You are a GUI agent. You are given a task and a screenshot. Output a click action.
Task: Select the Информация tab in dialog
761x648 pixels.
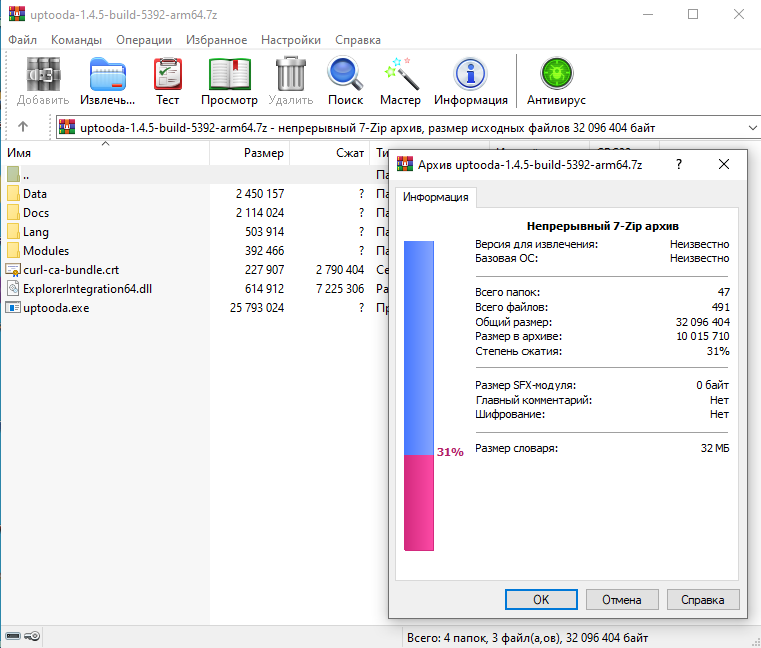pyautogui.click(x=435, y=197)
